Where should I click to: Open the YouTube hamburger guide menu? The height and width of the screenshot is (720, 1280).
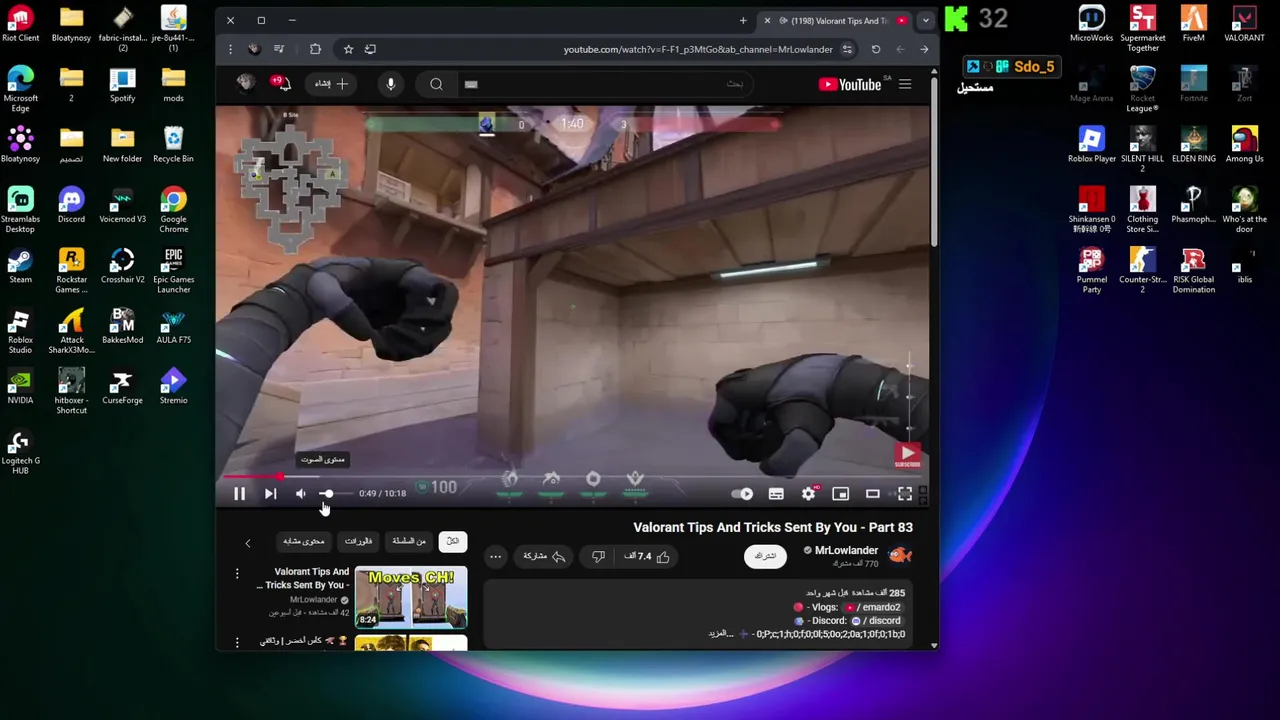tap(905, 85)
